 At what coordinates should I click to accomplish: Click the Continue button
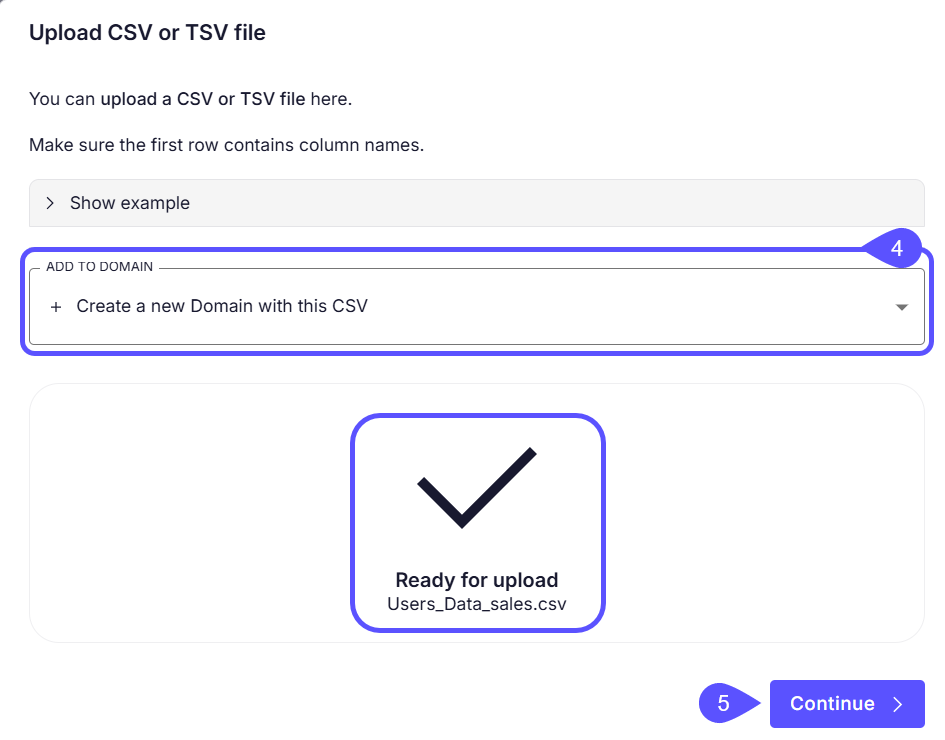847,704
